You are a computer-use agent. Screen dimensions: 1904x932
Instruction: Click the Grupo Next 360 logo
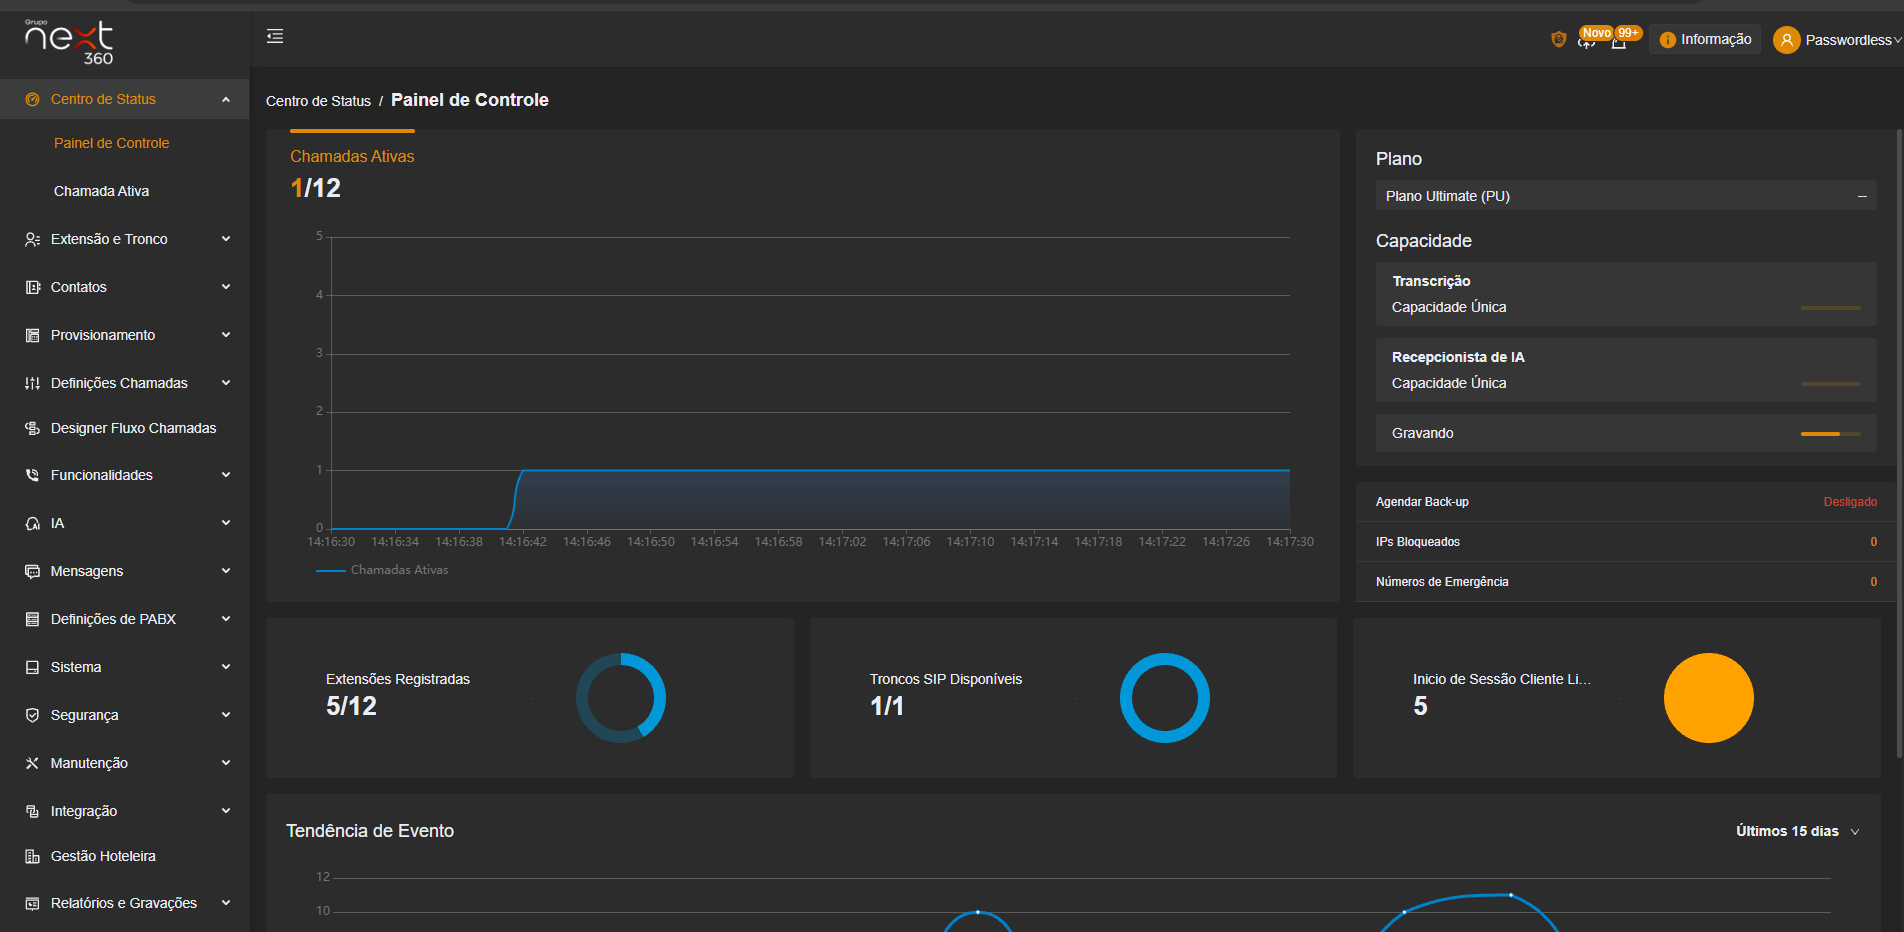coord(69,41)
